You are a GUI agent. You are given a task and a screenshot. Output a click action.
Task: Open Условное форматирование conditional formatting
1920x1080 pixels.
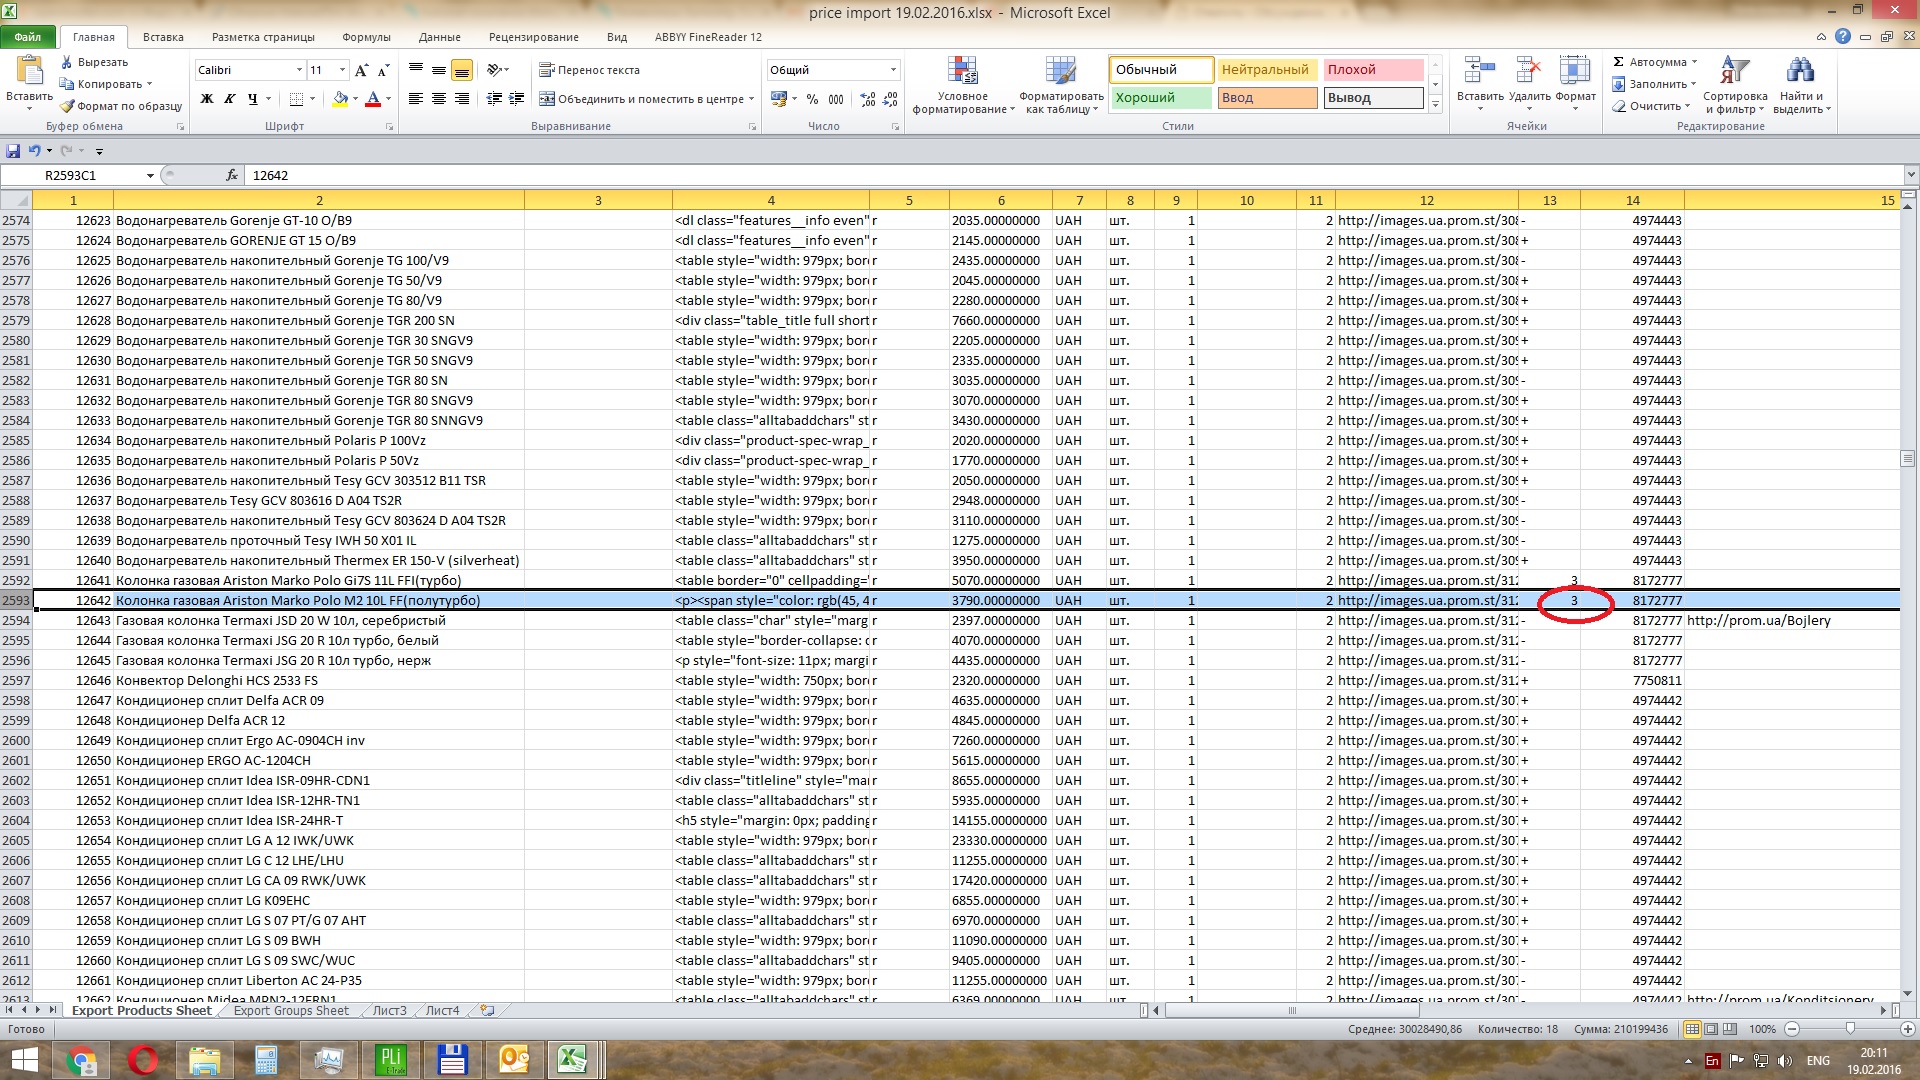(x=962, y=85)
